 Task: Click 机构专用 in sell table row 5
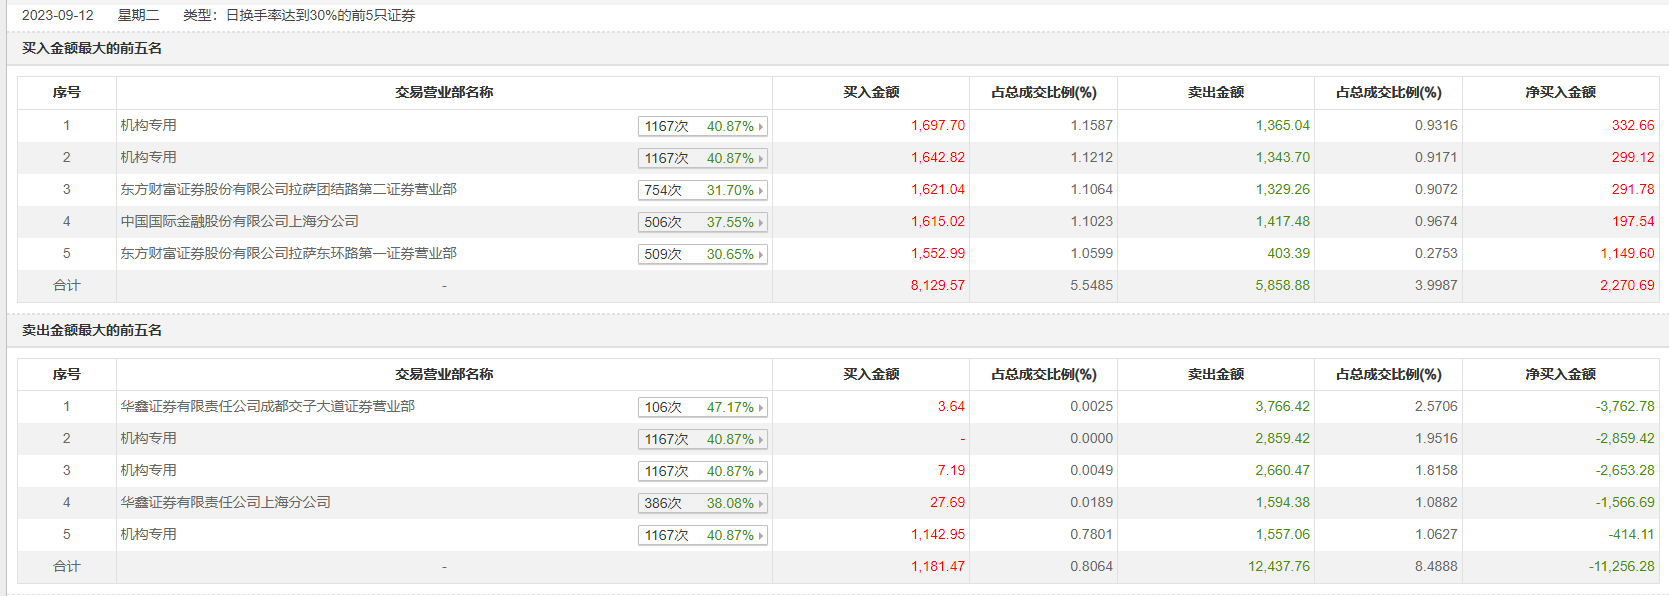[148, 534]
